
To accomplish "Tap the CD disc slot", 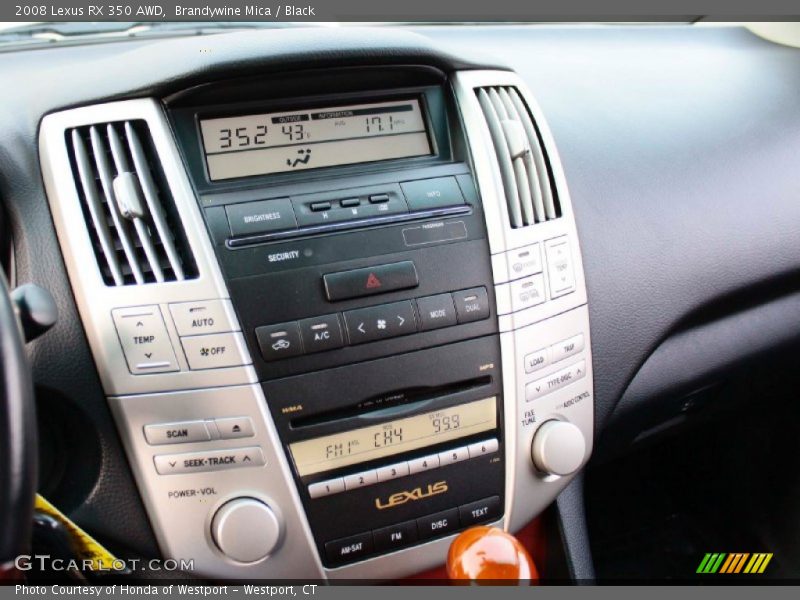I will coord(391,402).
